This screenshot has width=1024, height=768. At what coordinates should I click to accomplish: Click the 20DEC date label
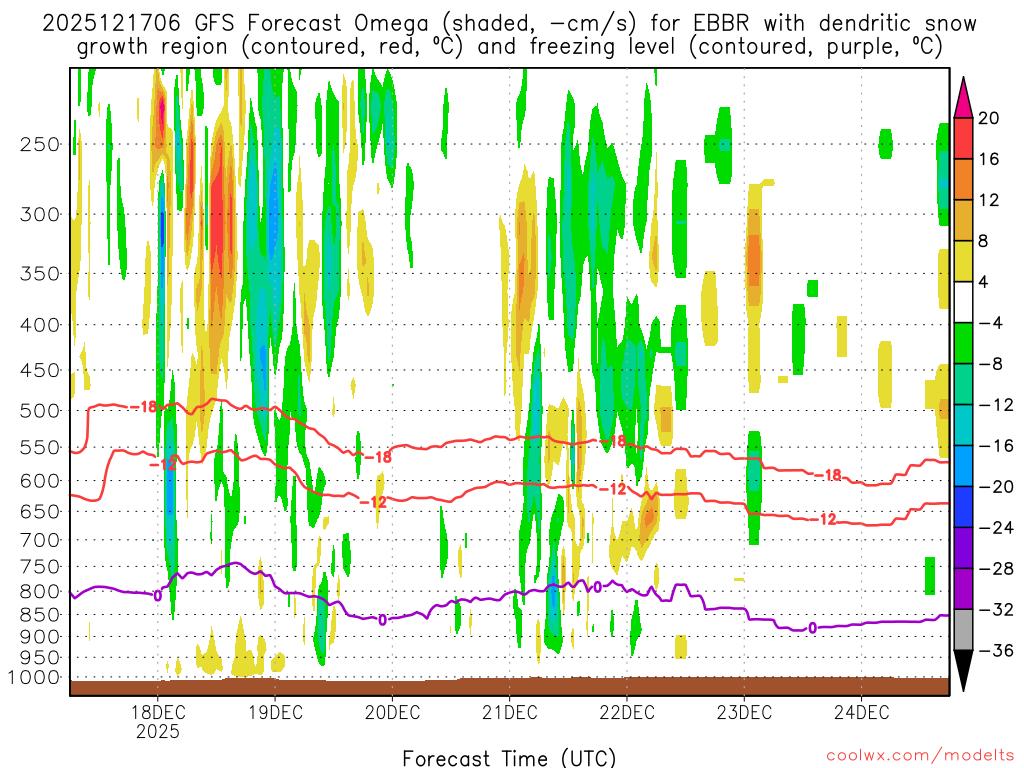(x=392, y=712)
